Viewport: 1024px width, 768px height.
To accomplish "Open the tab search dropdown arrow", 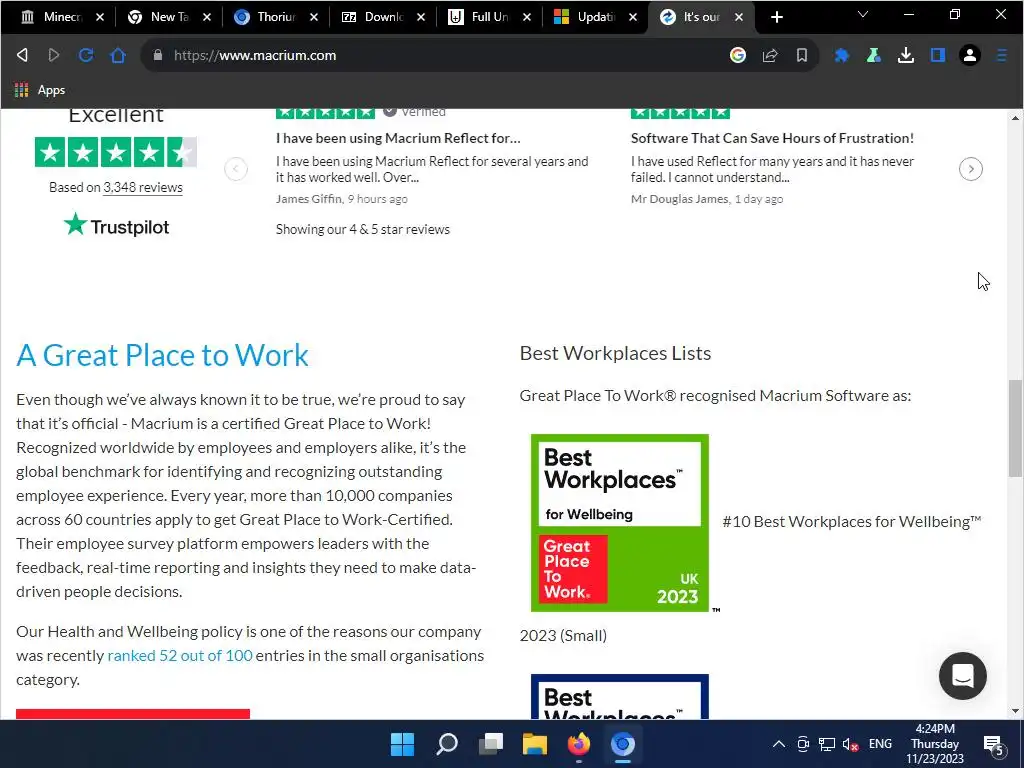I will [863, 14].
